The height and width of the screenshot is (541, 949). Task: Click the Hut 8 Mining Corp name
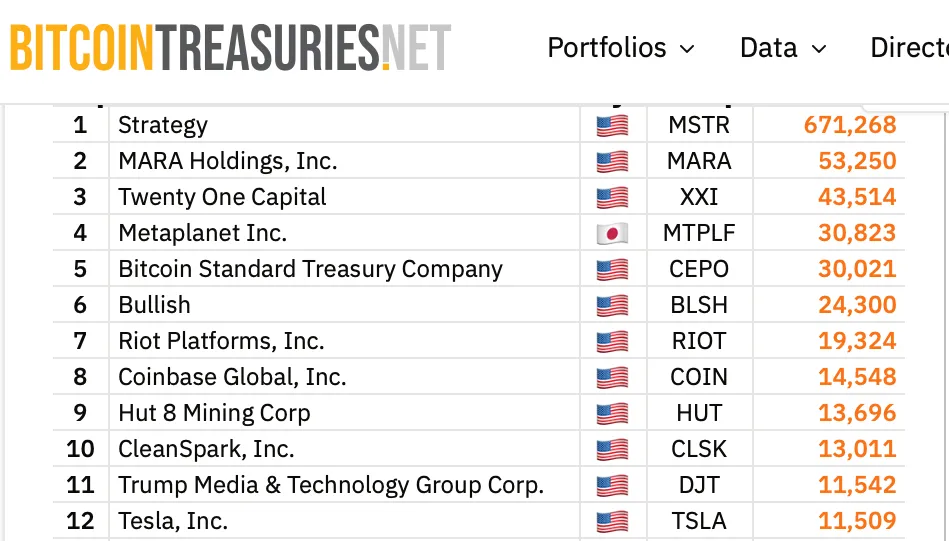tap(214, 414)
